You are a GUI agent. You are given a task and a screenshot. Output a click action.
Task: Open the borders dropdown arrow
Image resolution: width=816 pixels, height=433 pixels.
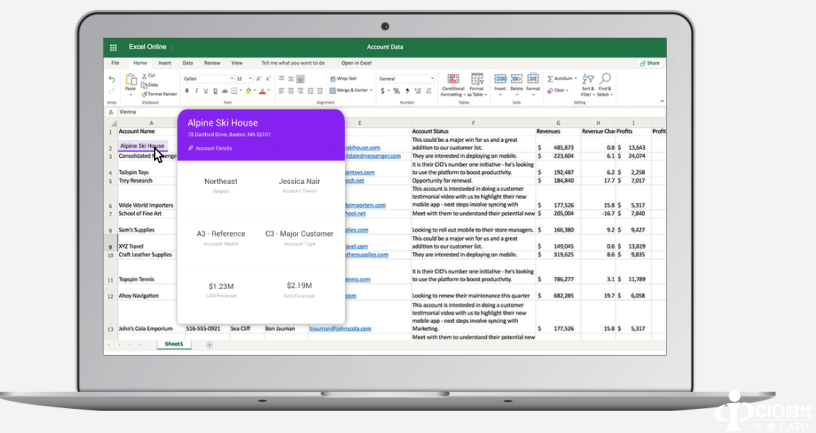pos(240,91)
